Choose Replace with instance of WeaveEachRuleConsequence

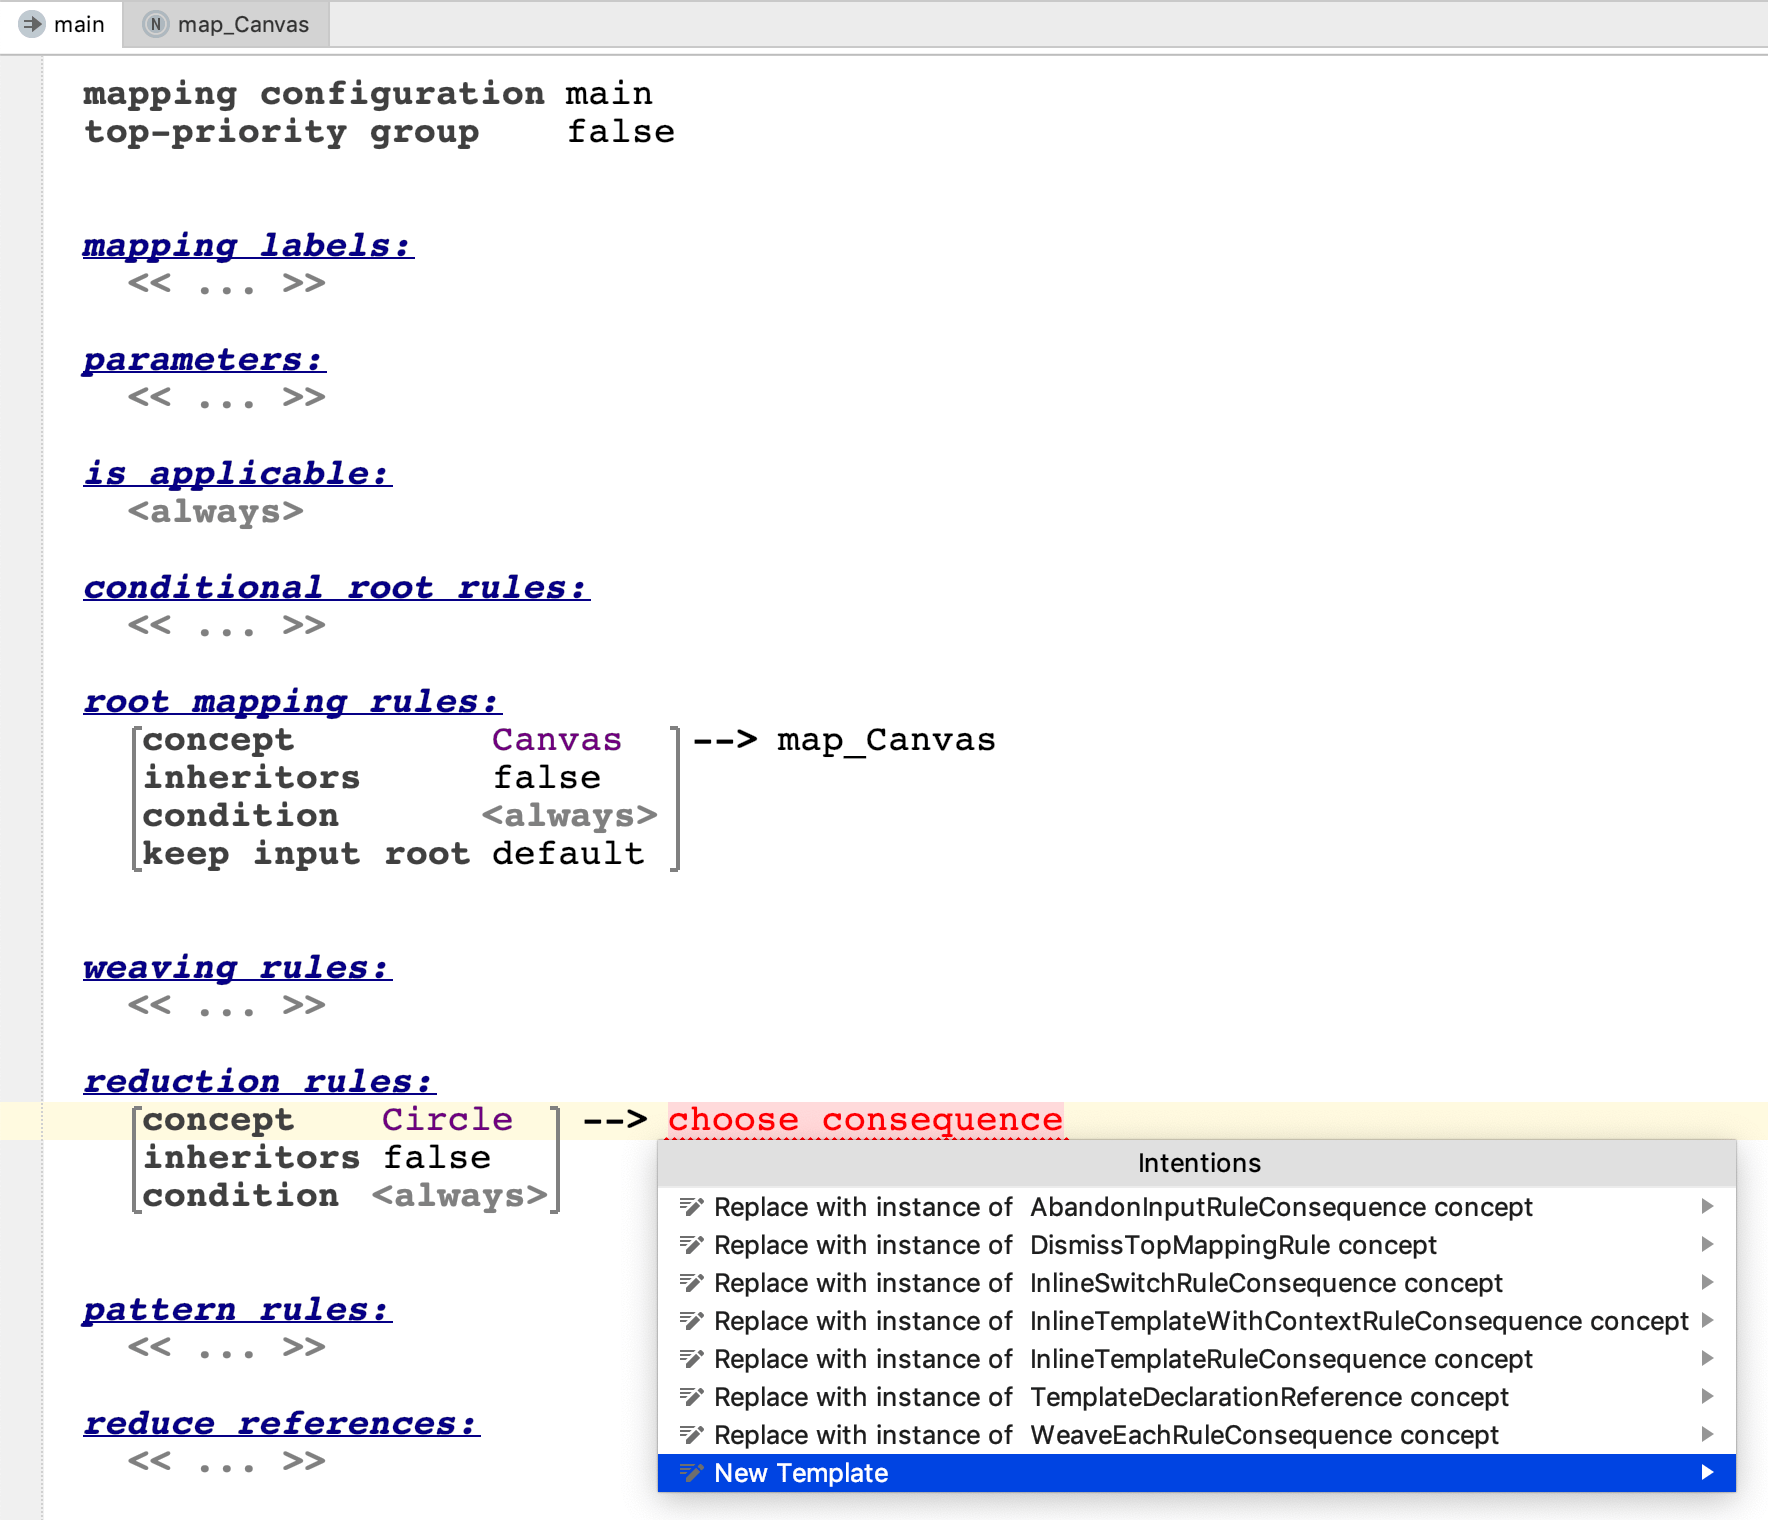click(x=1105, y=1435)
